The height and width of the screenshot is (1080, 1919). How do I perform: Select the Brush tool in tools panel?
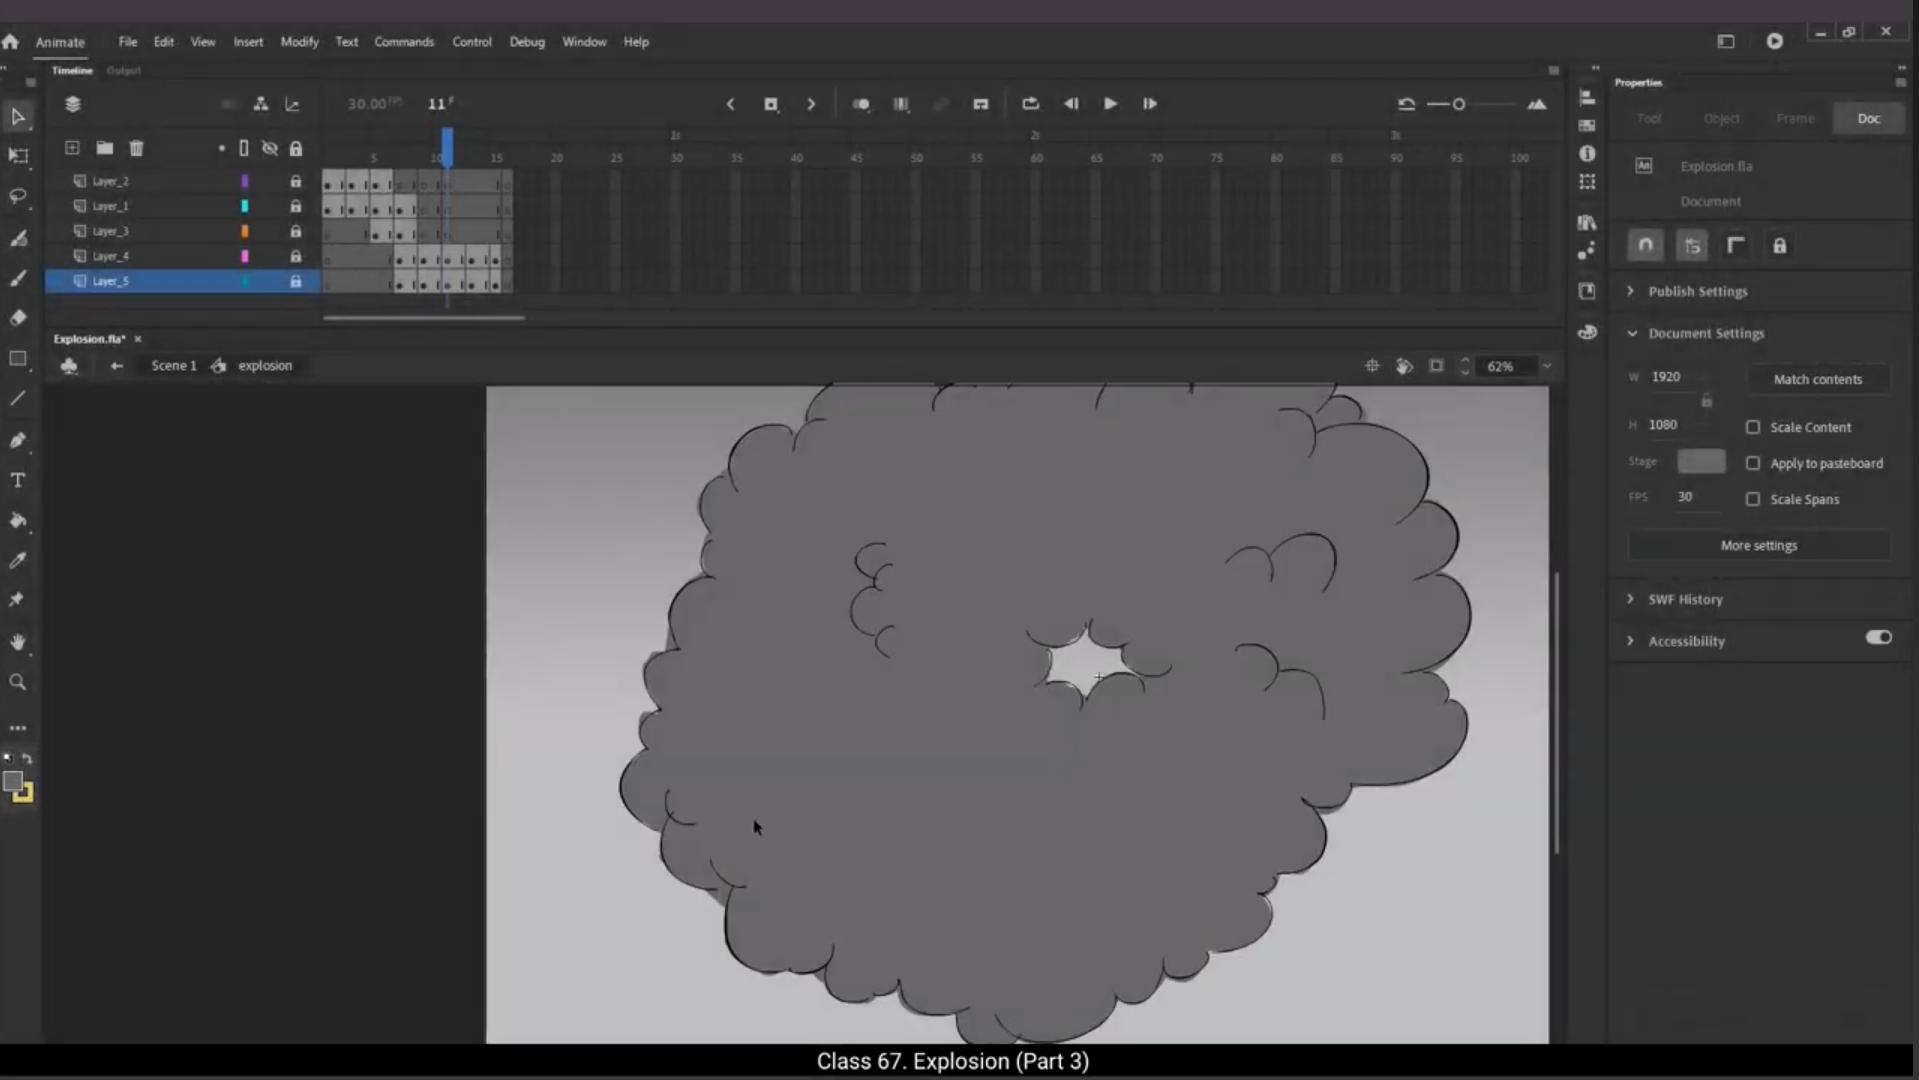click(x=18, y=278)
